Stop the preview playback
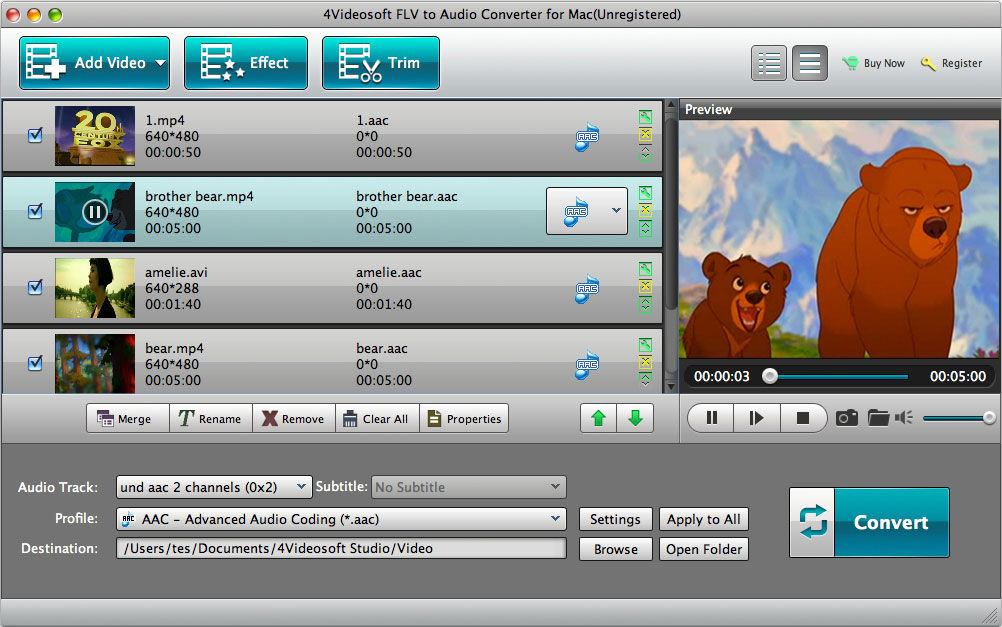The width and height of the screenshot is (1002, 627). [x=802, y=418]
